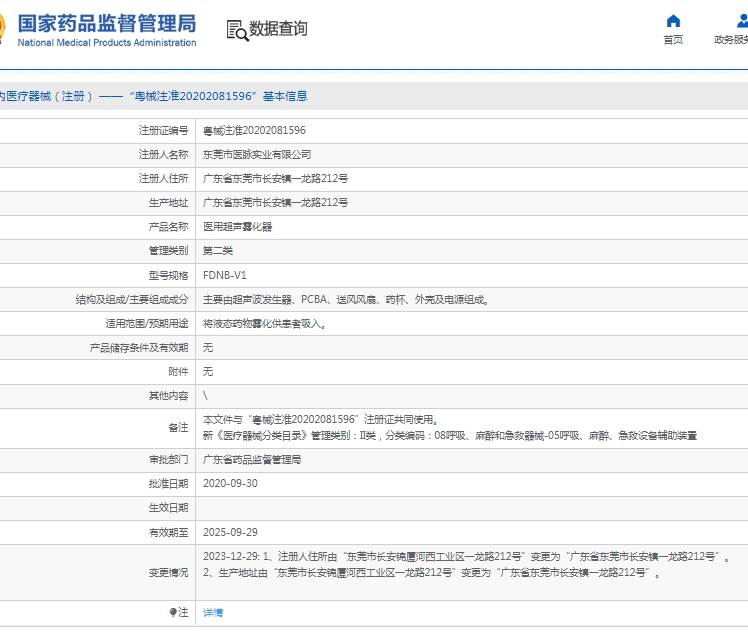
Task: Click the 附件 field label
Action: coord(178,372)
